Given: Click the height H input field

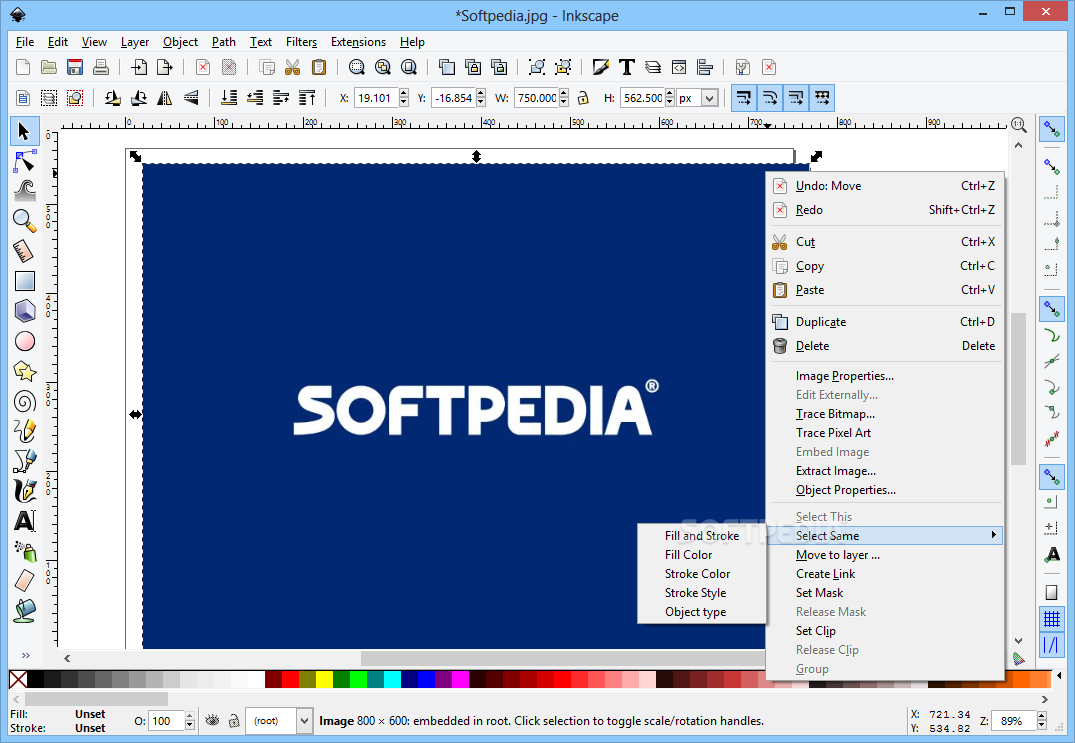Looking at the screenshot, I should pyautogui.click(x=643, y=98).
